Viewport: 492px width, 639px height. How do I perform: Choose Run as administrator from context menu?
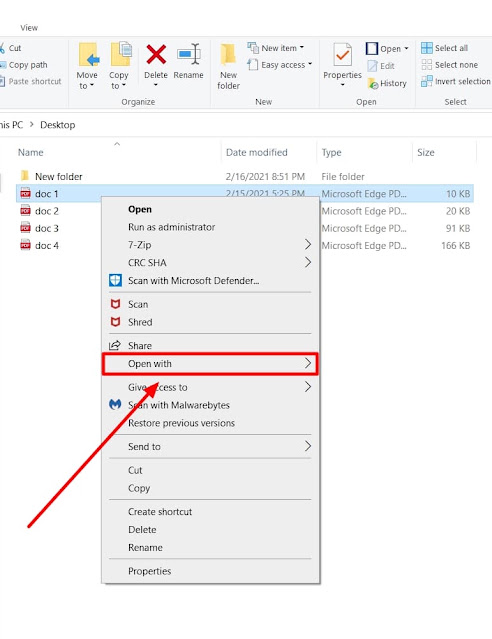tap(171, 227)
